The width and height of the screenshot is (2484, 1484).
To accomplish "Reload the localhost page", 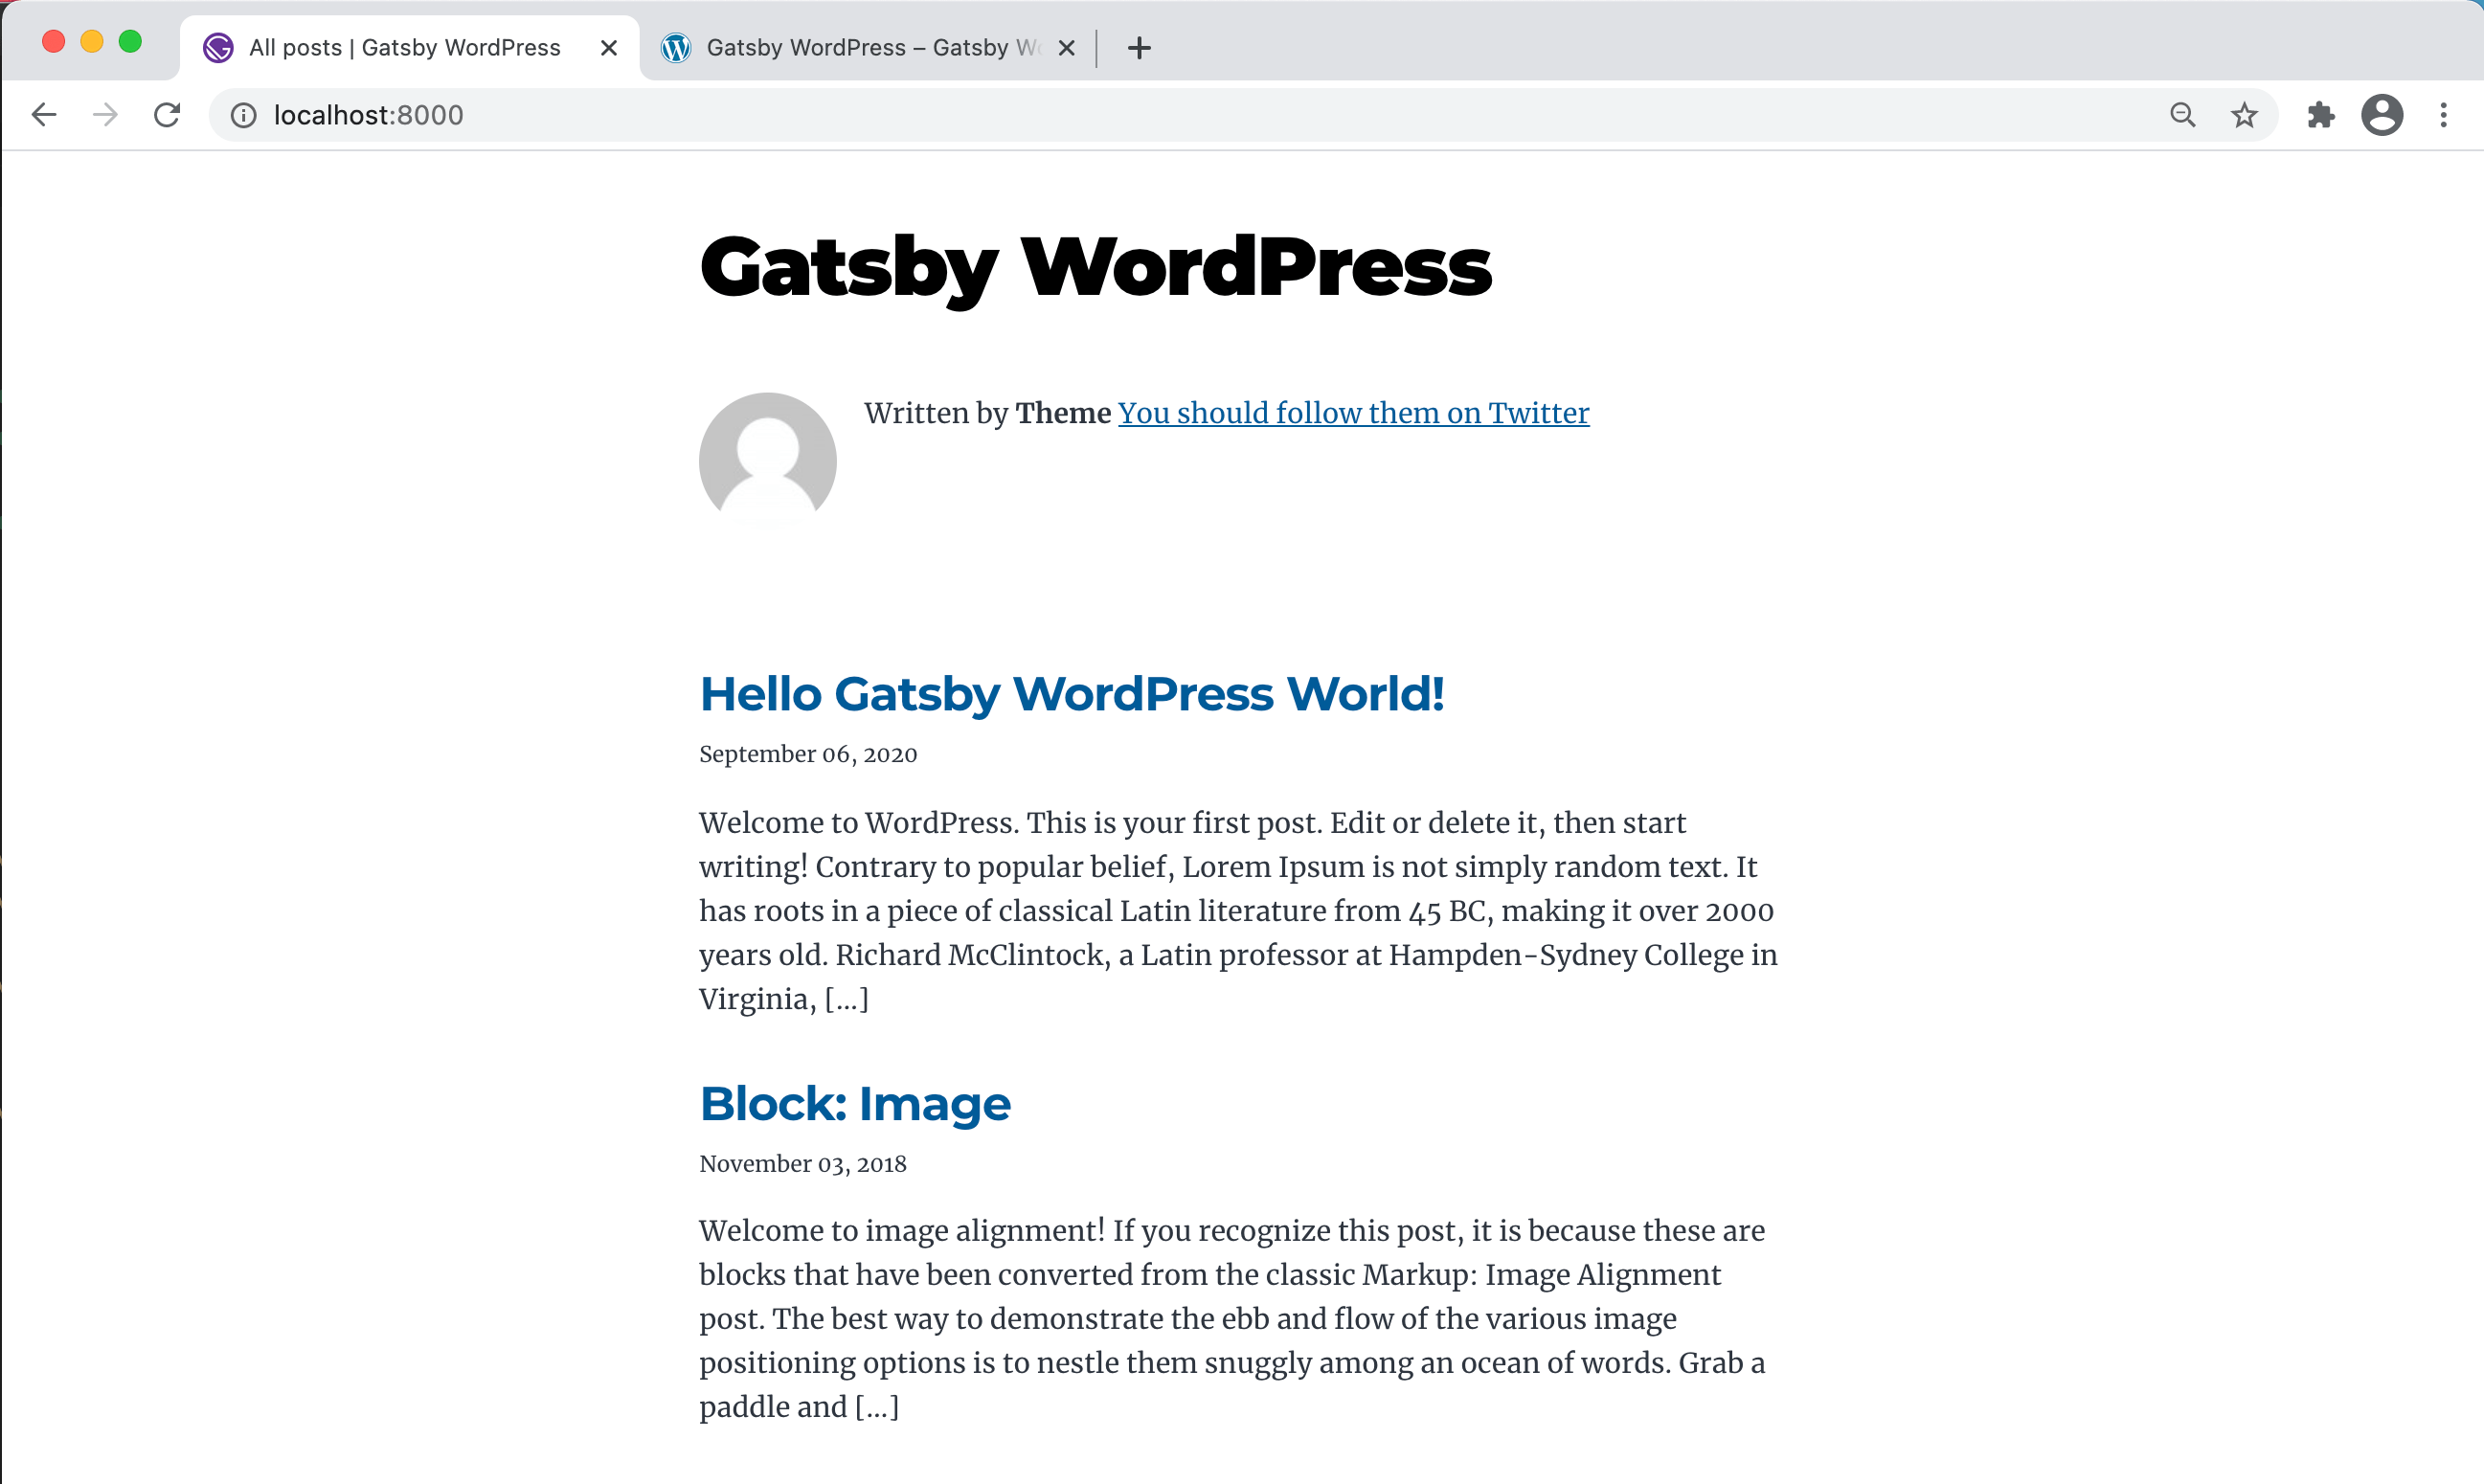I will click(x=167, y=115).
